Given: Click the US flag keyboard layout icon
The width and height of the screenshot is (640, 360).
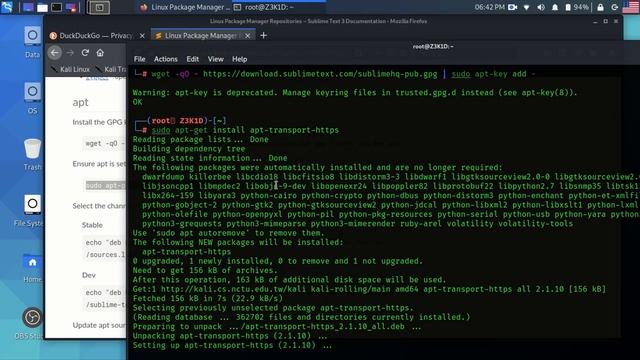Looking at the screenshot, I should pos(631,7).
